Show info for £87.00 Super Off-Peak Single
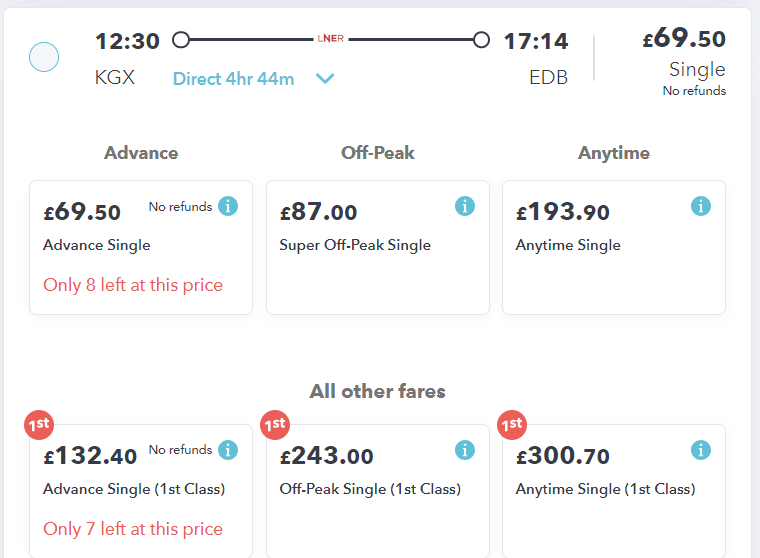 pyautogui.click(x=464, y=206)
